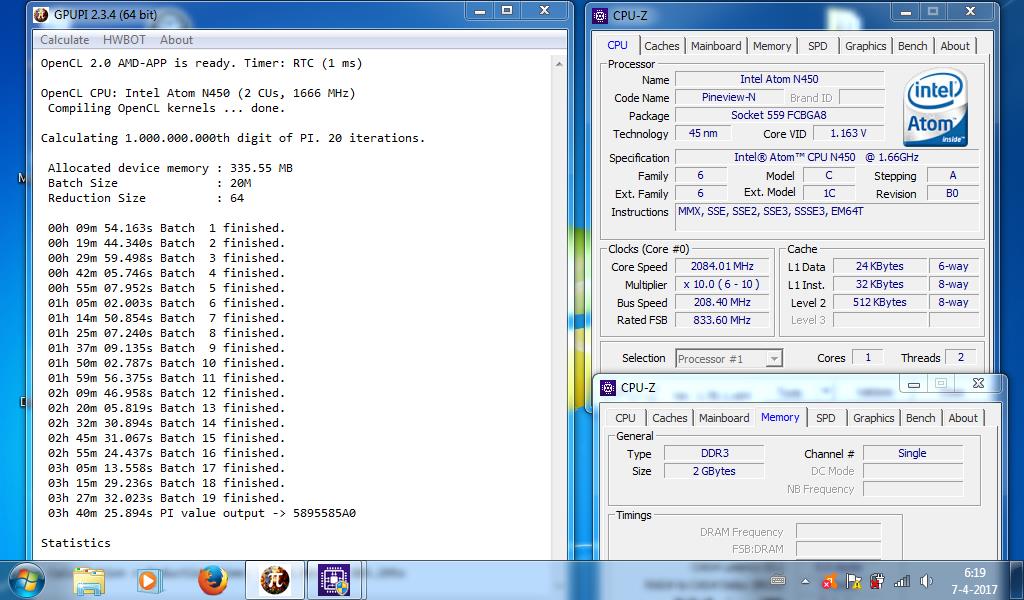Click the antivirus tray icon with red X

coord(829,580)
